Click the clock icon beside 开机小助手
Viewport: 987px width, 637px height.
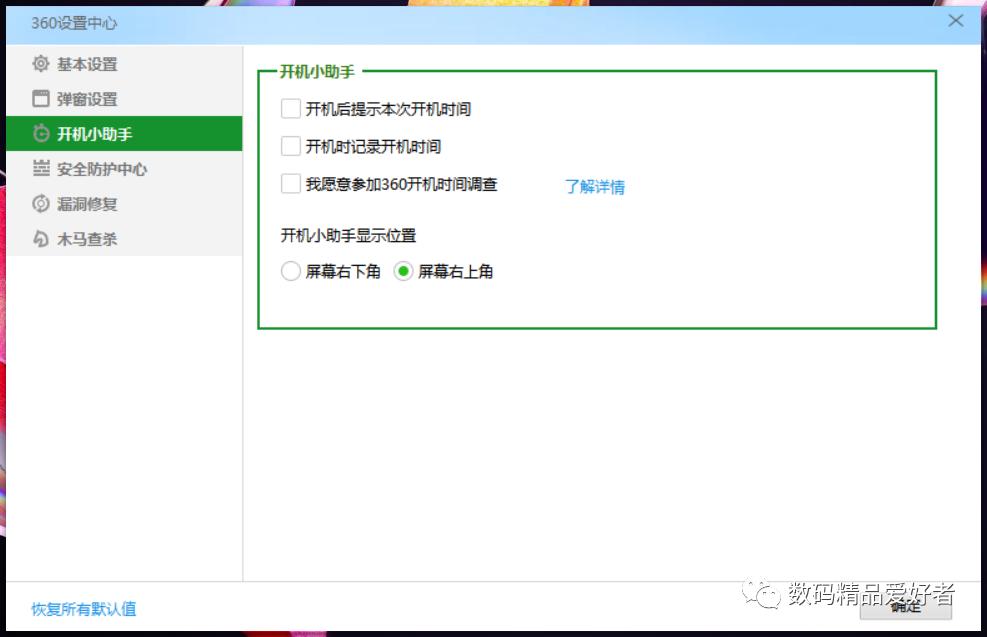(x=40, y=133)
